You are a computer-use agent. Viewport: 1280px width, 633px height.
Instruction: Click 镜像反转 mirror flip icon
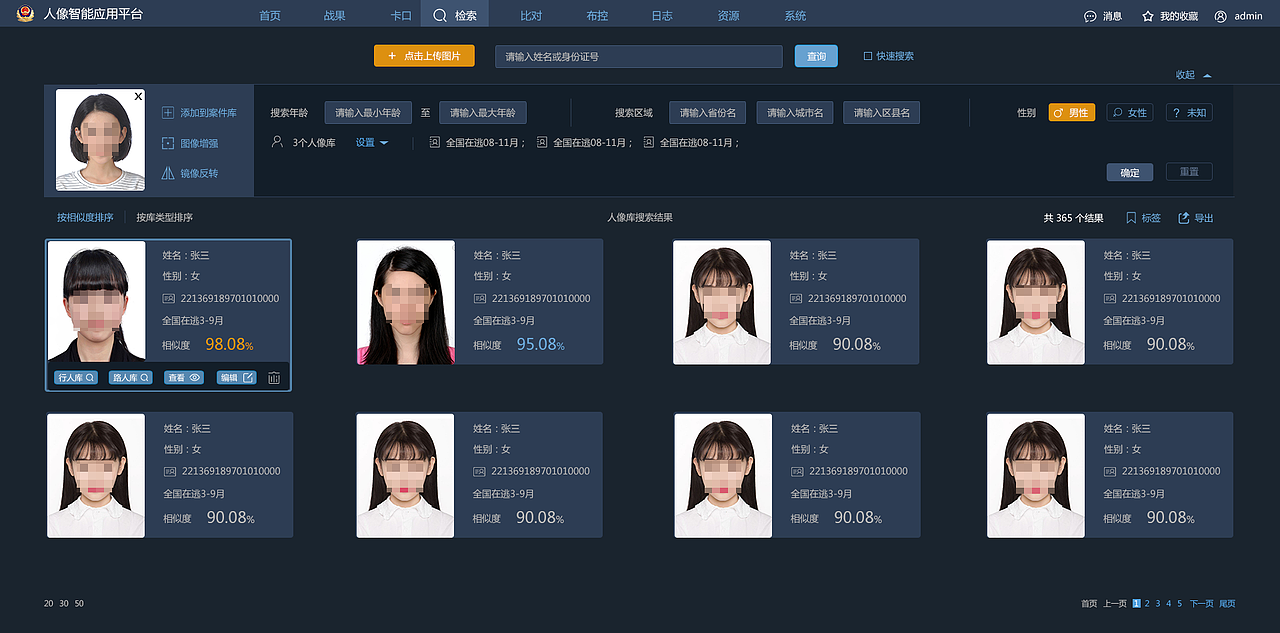(168, 173)
